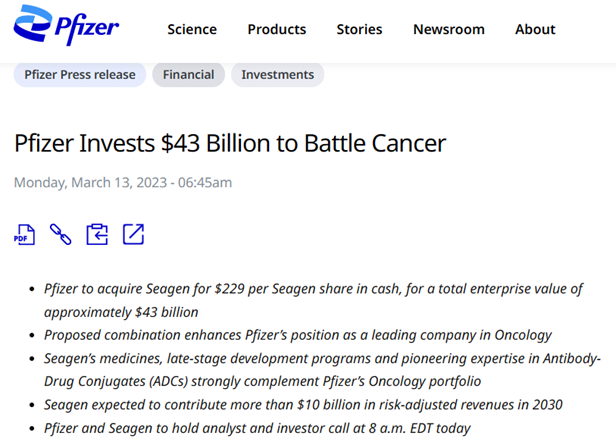Screen dimensions: 616x442
Task: Click the bullet about acquiring Seagen for $229
Action: pyautogui.click(x=314, y=300)
